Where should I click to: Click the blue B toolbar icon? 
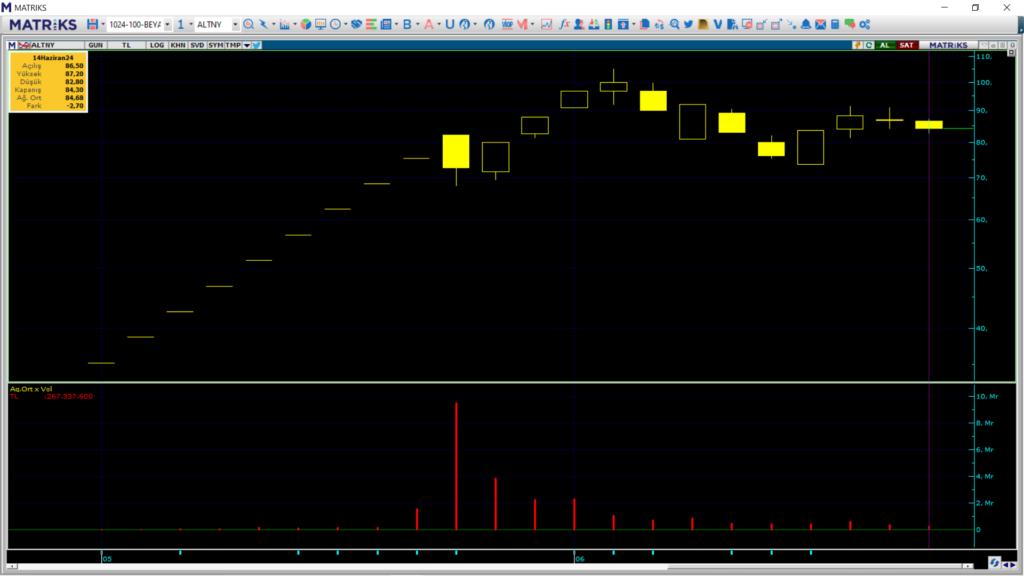407,24
